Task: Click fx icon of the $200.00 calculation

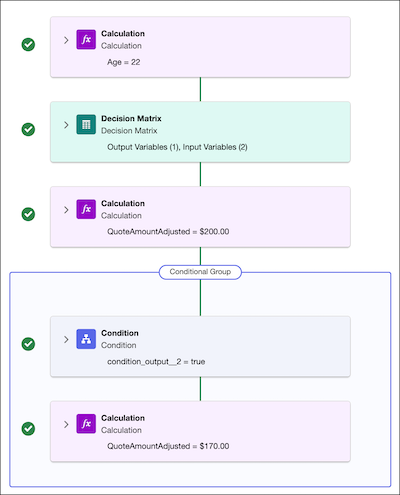Action: click(86, 209)
